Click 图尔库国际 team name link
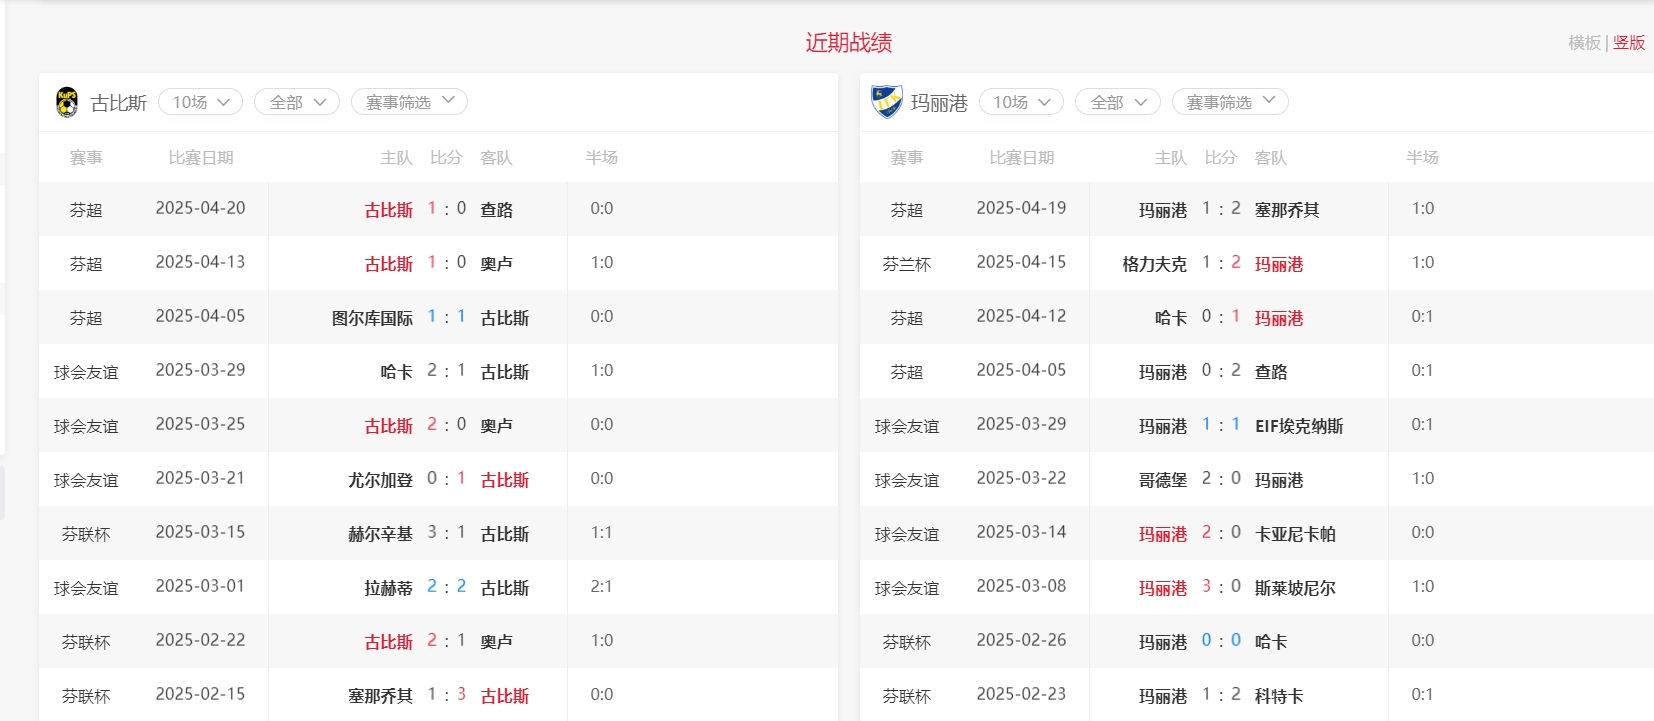The width and height of the screenshot is (1654, 721). click(x=372, y=318)
